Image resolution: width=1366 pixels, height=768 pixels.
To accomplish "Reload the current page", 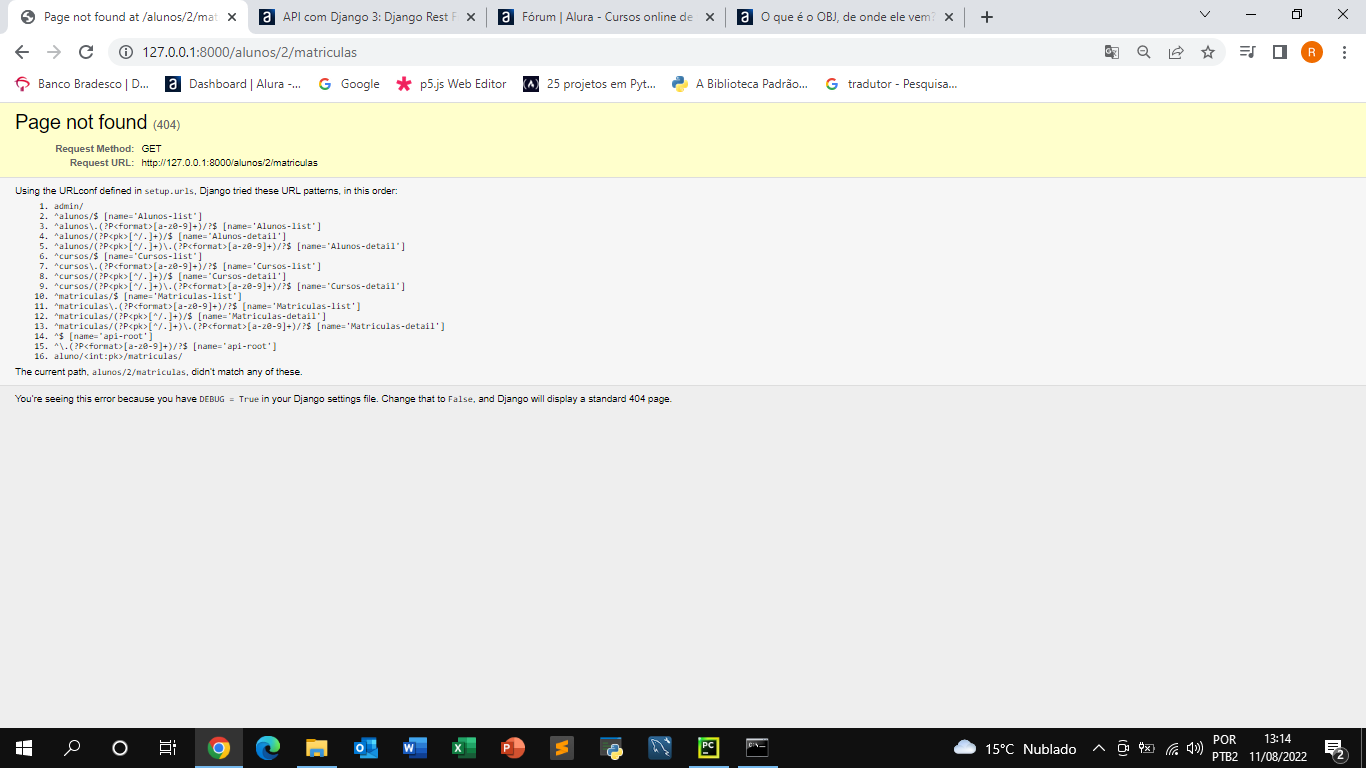I will [86, 52].
